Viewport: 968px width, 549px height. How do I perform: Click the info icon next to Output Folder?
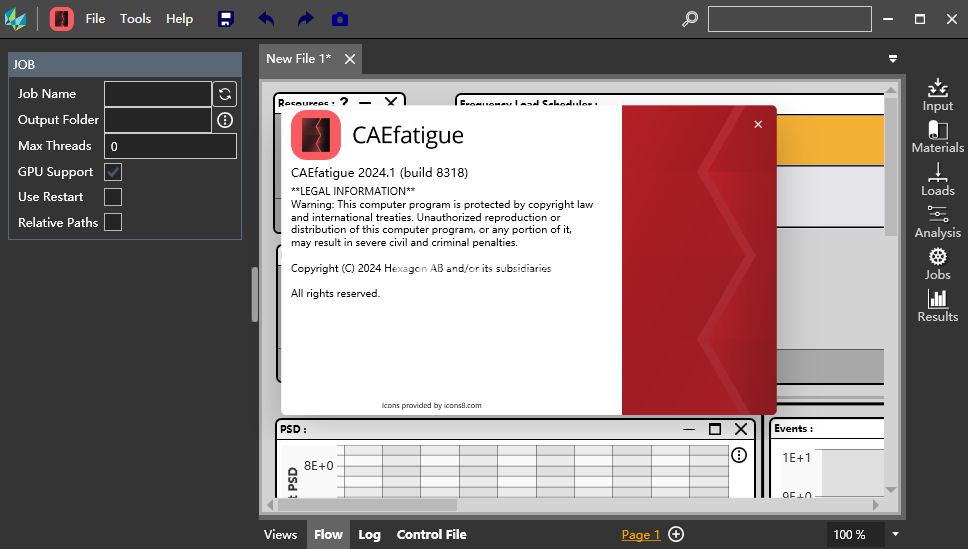(x=225, y=120)
